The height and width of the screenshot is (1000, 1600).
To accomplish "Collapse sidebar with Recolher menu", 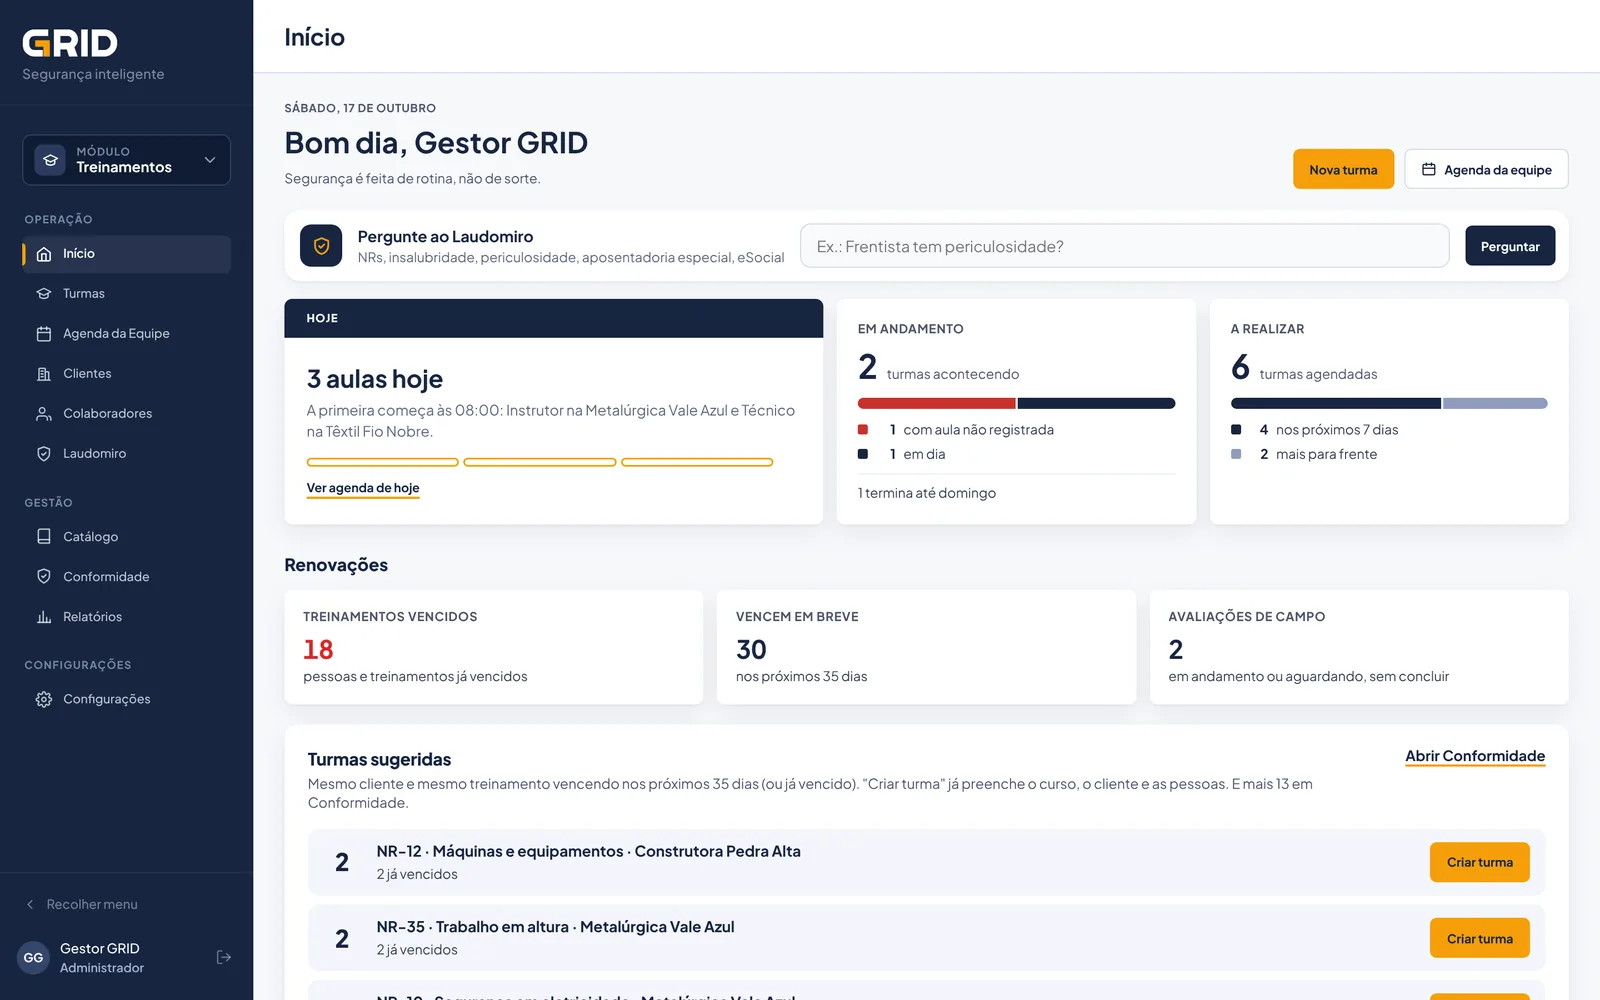I will [82, 904].
